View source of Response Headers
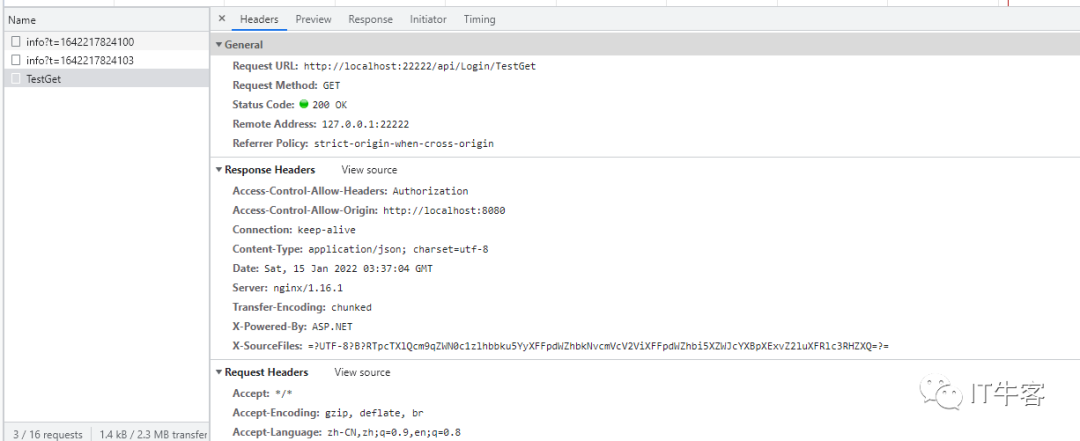Image resolution: width=1080 pixels, height=441 pixels. pyautogui.click(x=369, y=170)
